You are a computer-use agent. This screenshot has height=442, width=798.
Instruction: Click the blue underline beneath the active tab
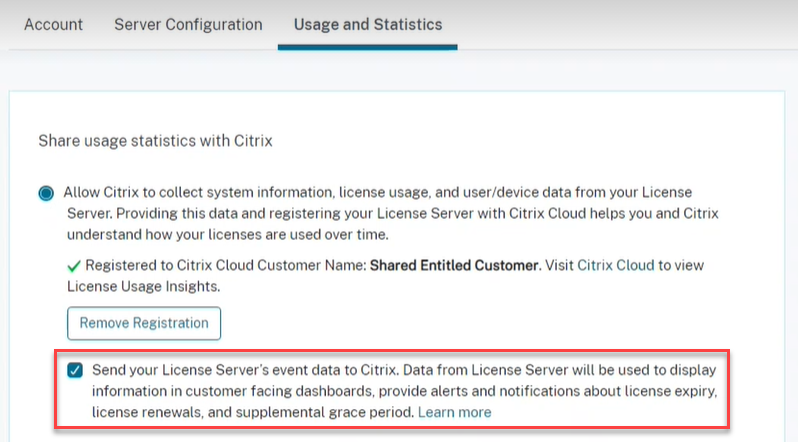[x=367, y=46]
